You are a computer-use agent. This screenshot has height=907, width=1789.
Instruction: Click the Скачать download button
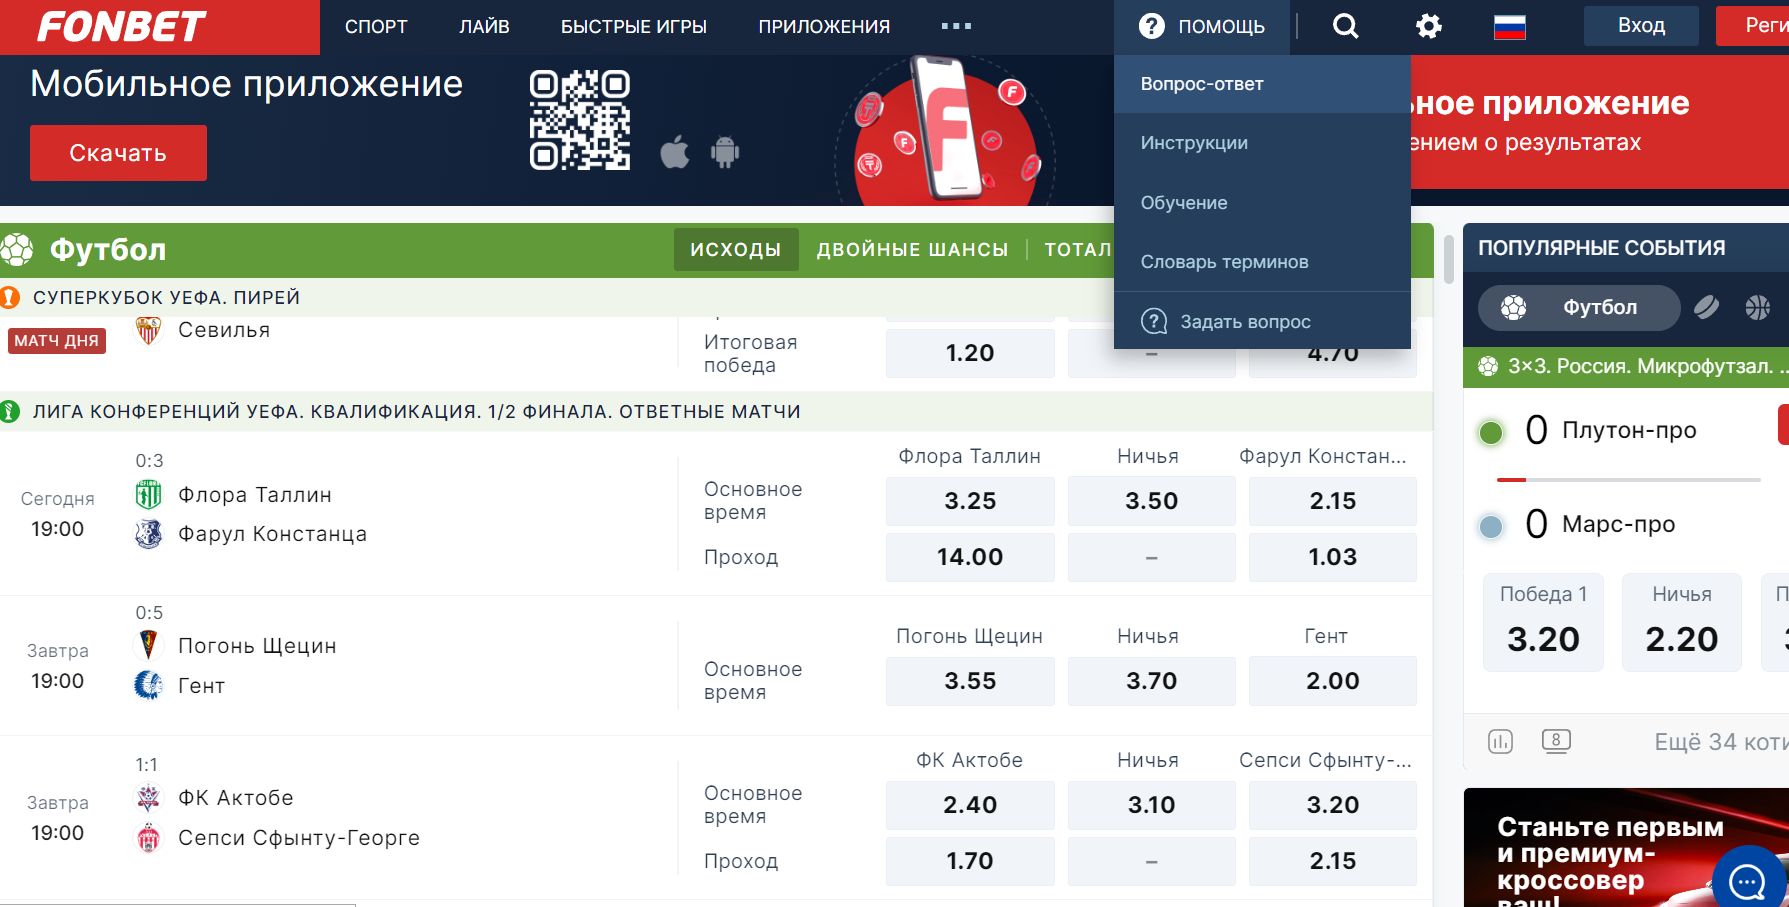pyautogui.click(x=118, y=153)
